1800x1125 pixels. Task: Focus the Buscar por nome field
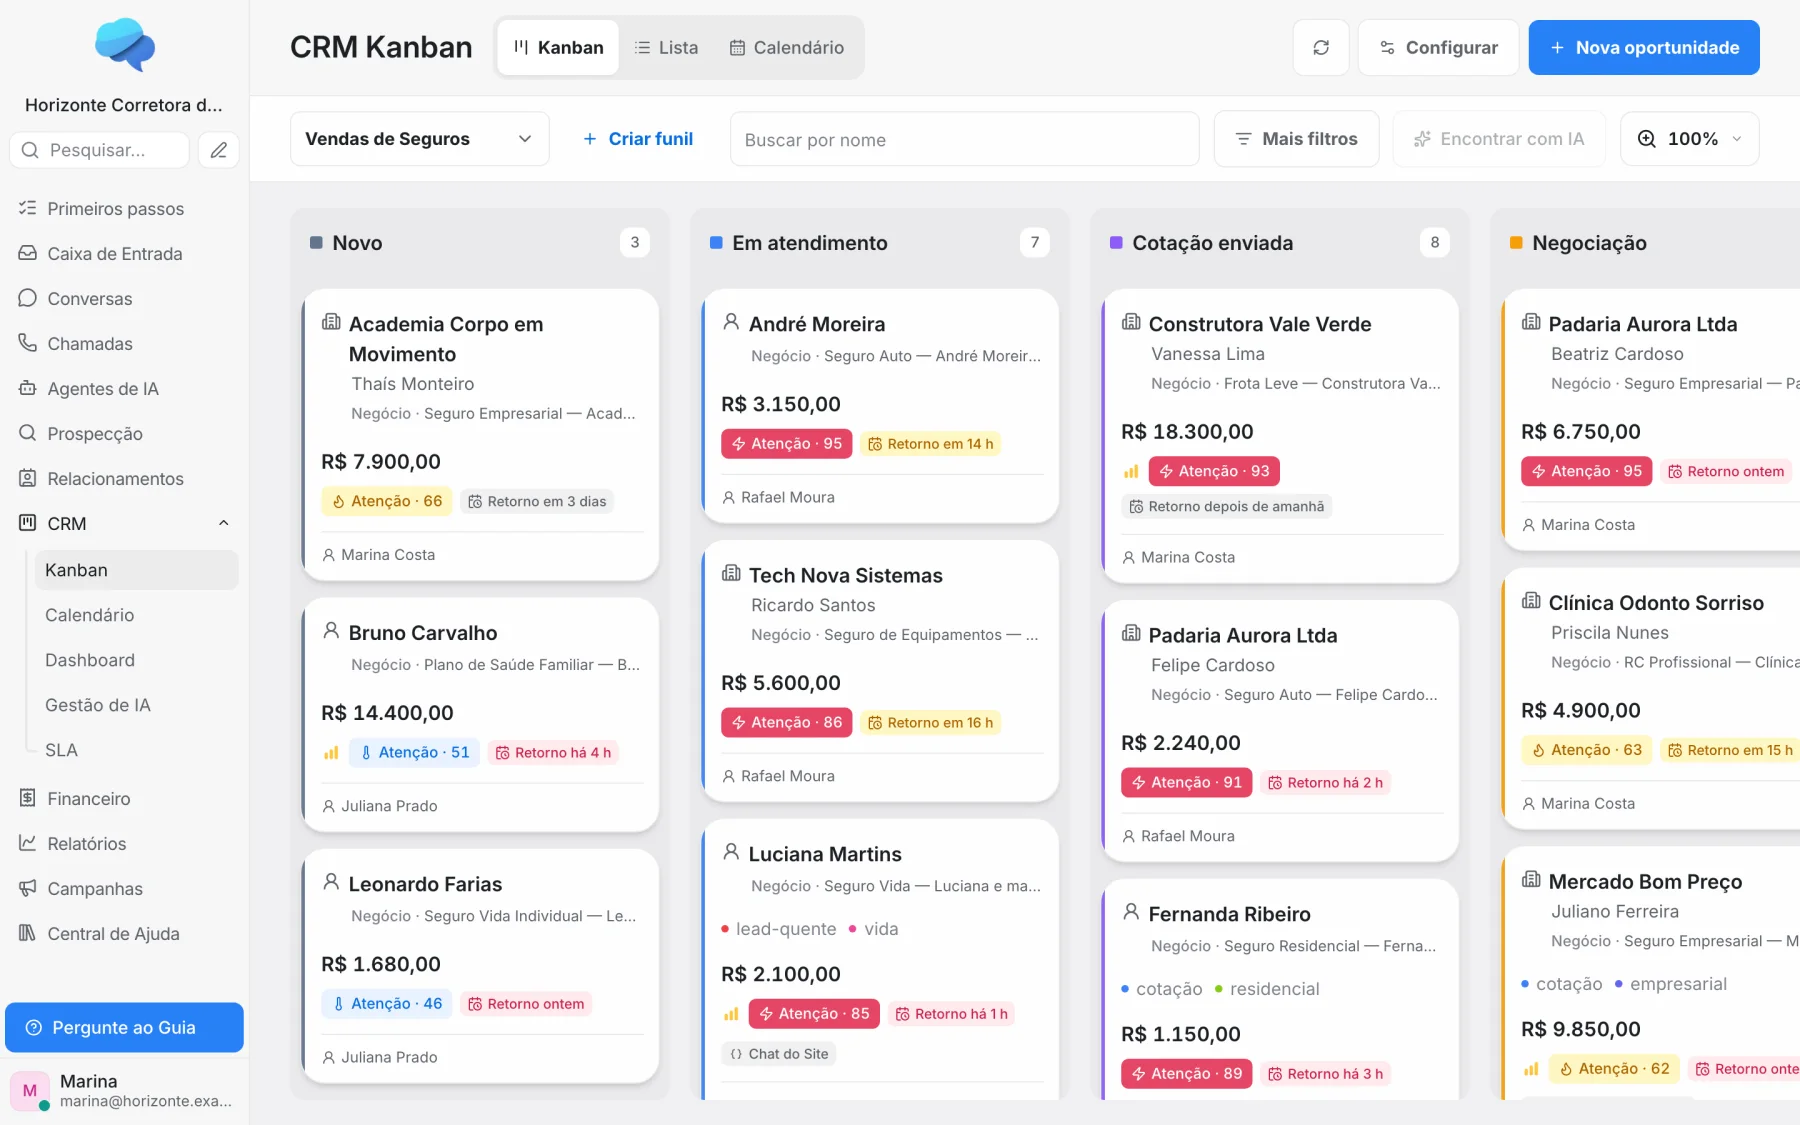964,139
